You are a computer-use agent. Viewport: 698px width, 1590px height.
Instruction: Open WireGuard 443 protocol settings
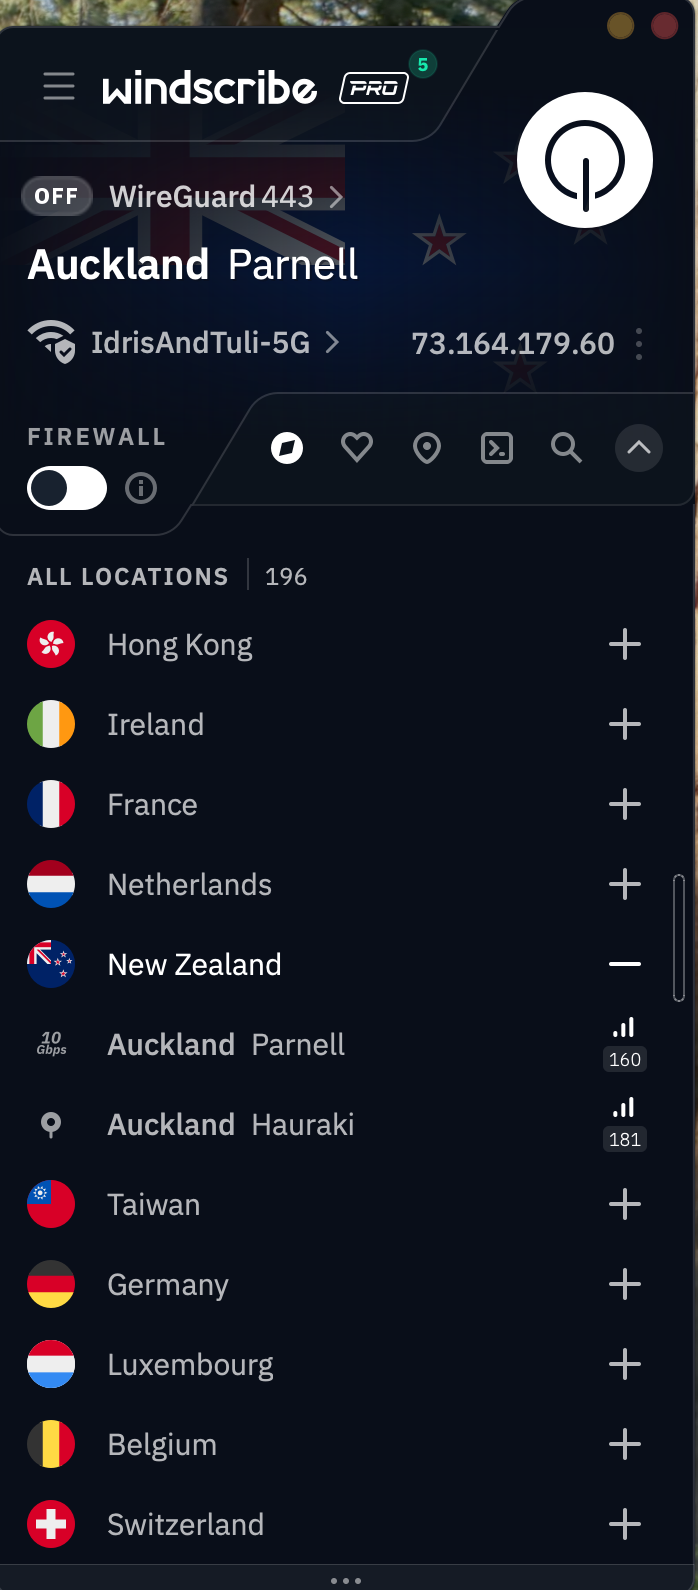[x=226, y=197]
